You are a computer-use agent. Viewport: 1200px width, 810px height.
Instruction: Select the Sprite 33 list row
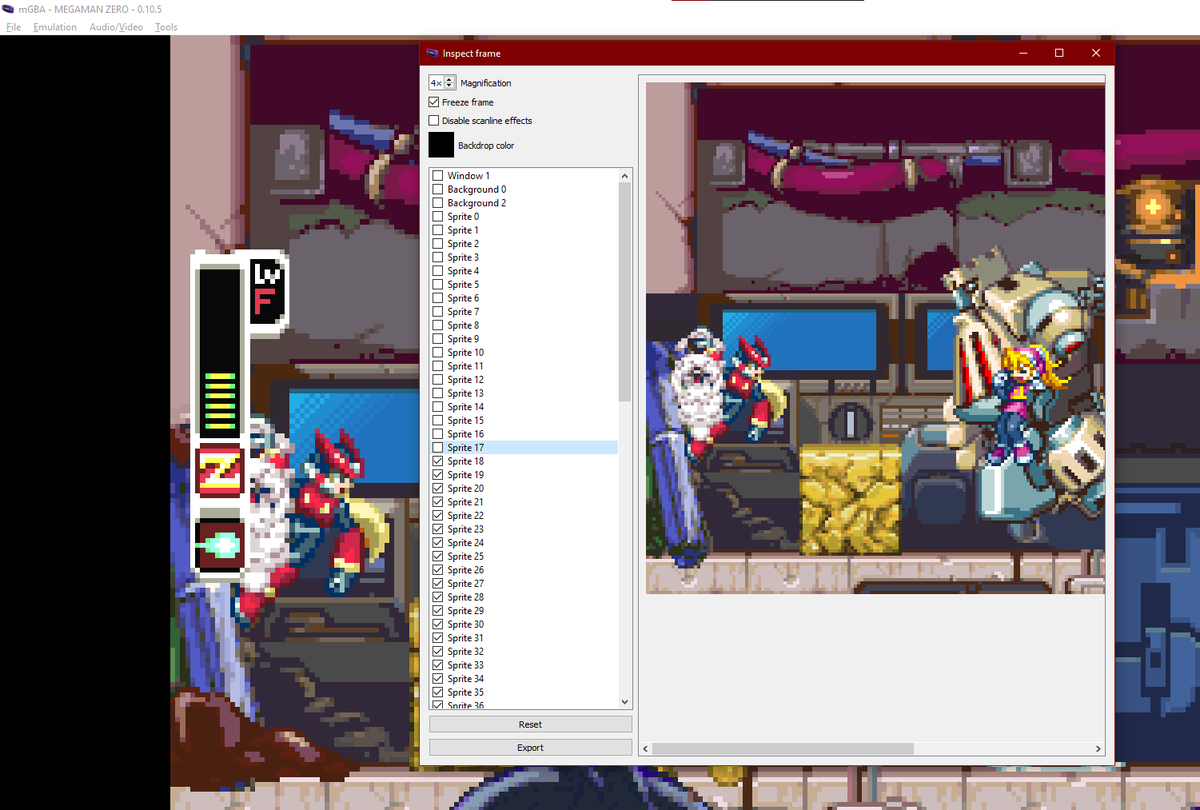point(524,665)
